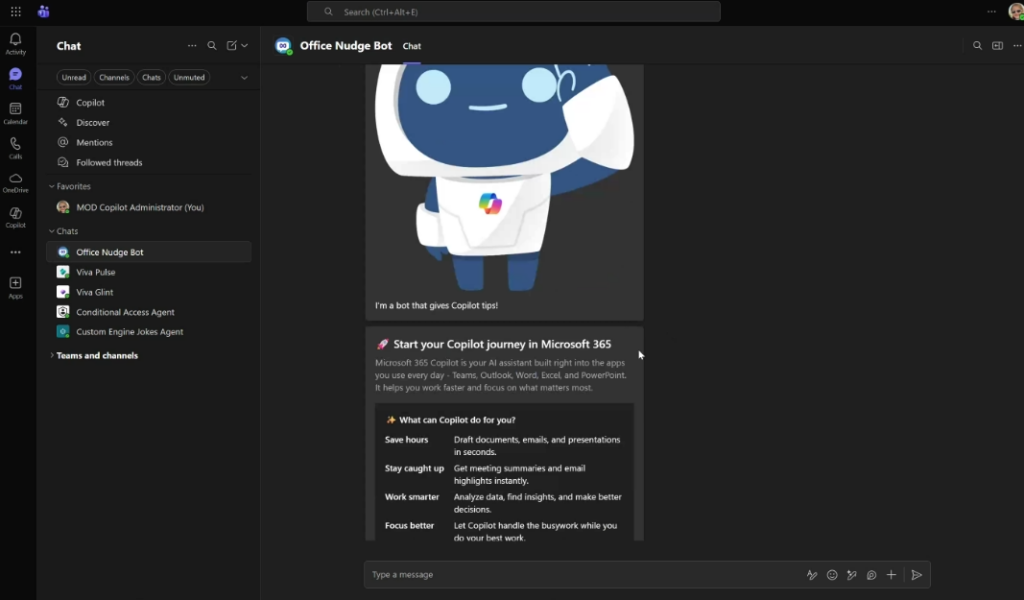Image resolution: width=1024 pixels, height=600 pixels.
Task: Open Followed threads in chat list
Action: (x=109, y=162)
